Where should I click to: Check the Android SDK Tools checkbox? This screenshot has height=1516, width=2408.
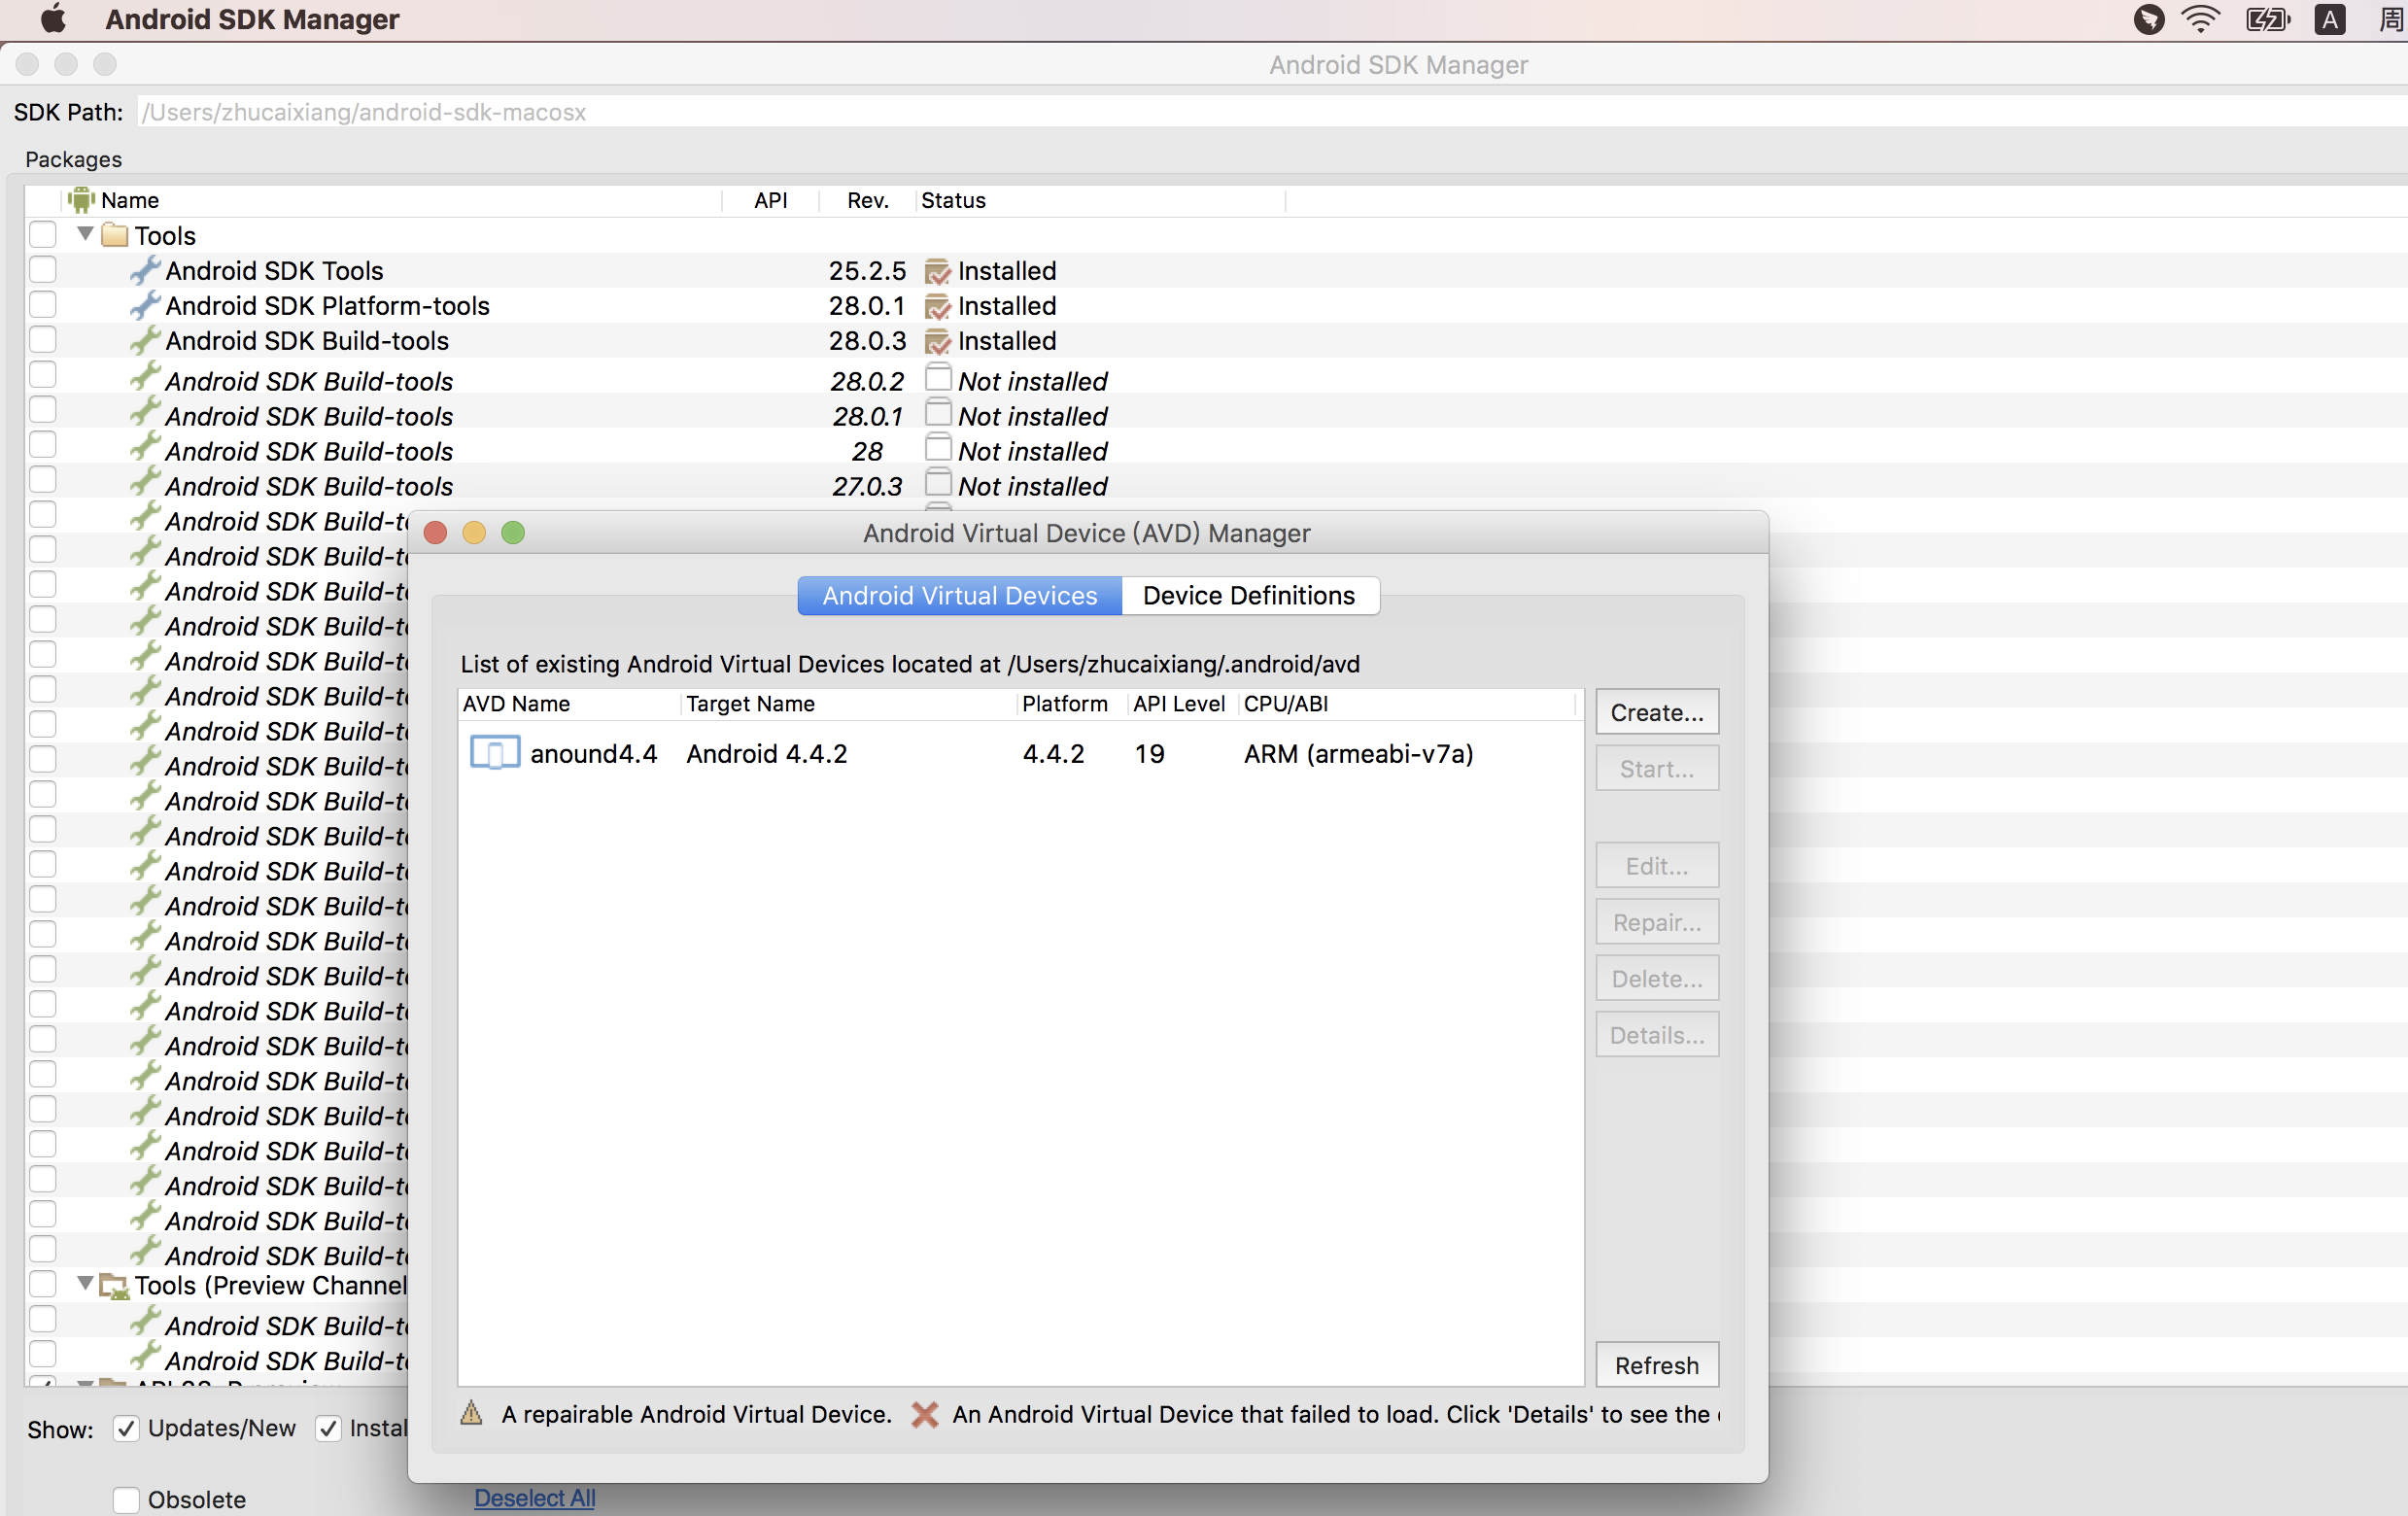tap(43, 270)
